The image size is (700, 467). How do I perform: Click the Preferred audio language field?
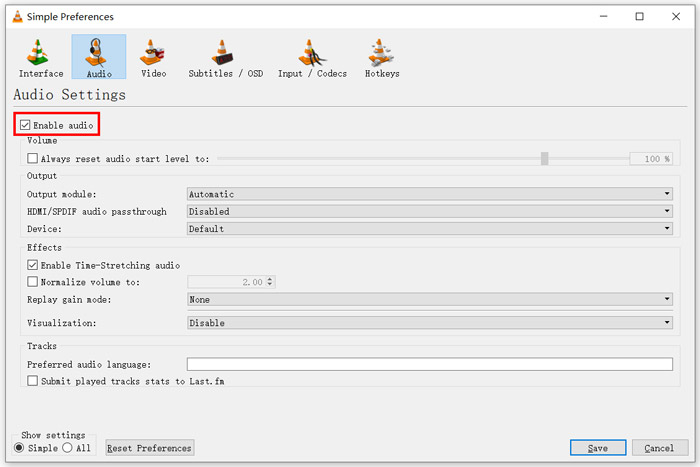(429, 364)
